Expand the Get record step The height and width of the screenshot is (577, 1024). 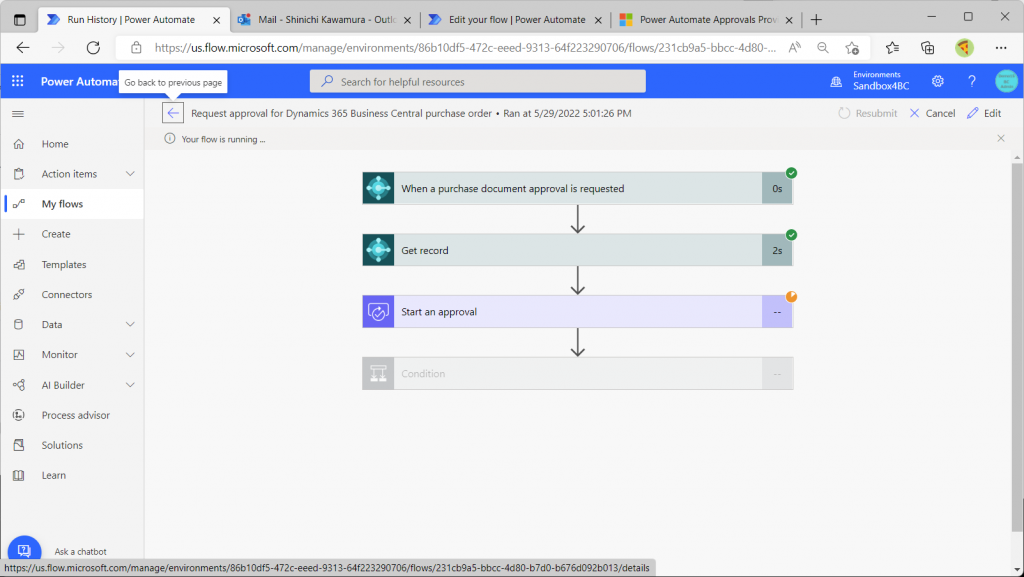coord(577,250)
